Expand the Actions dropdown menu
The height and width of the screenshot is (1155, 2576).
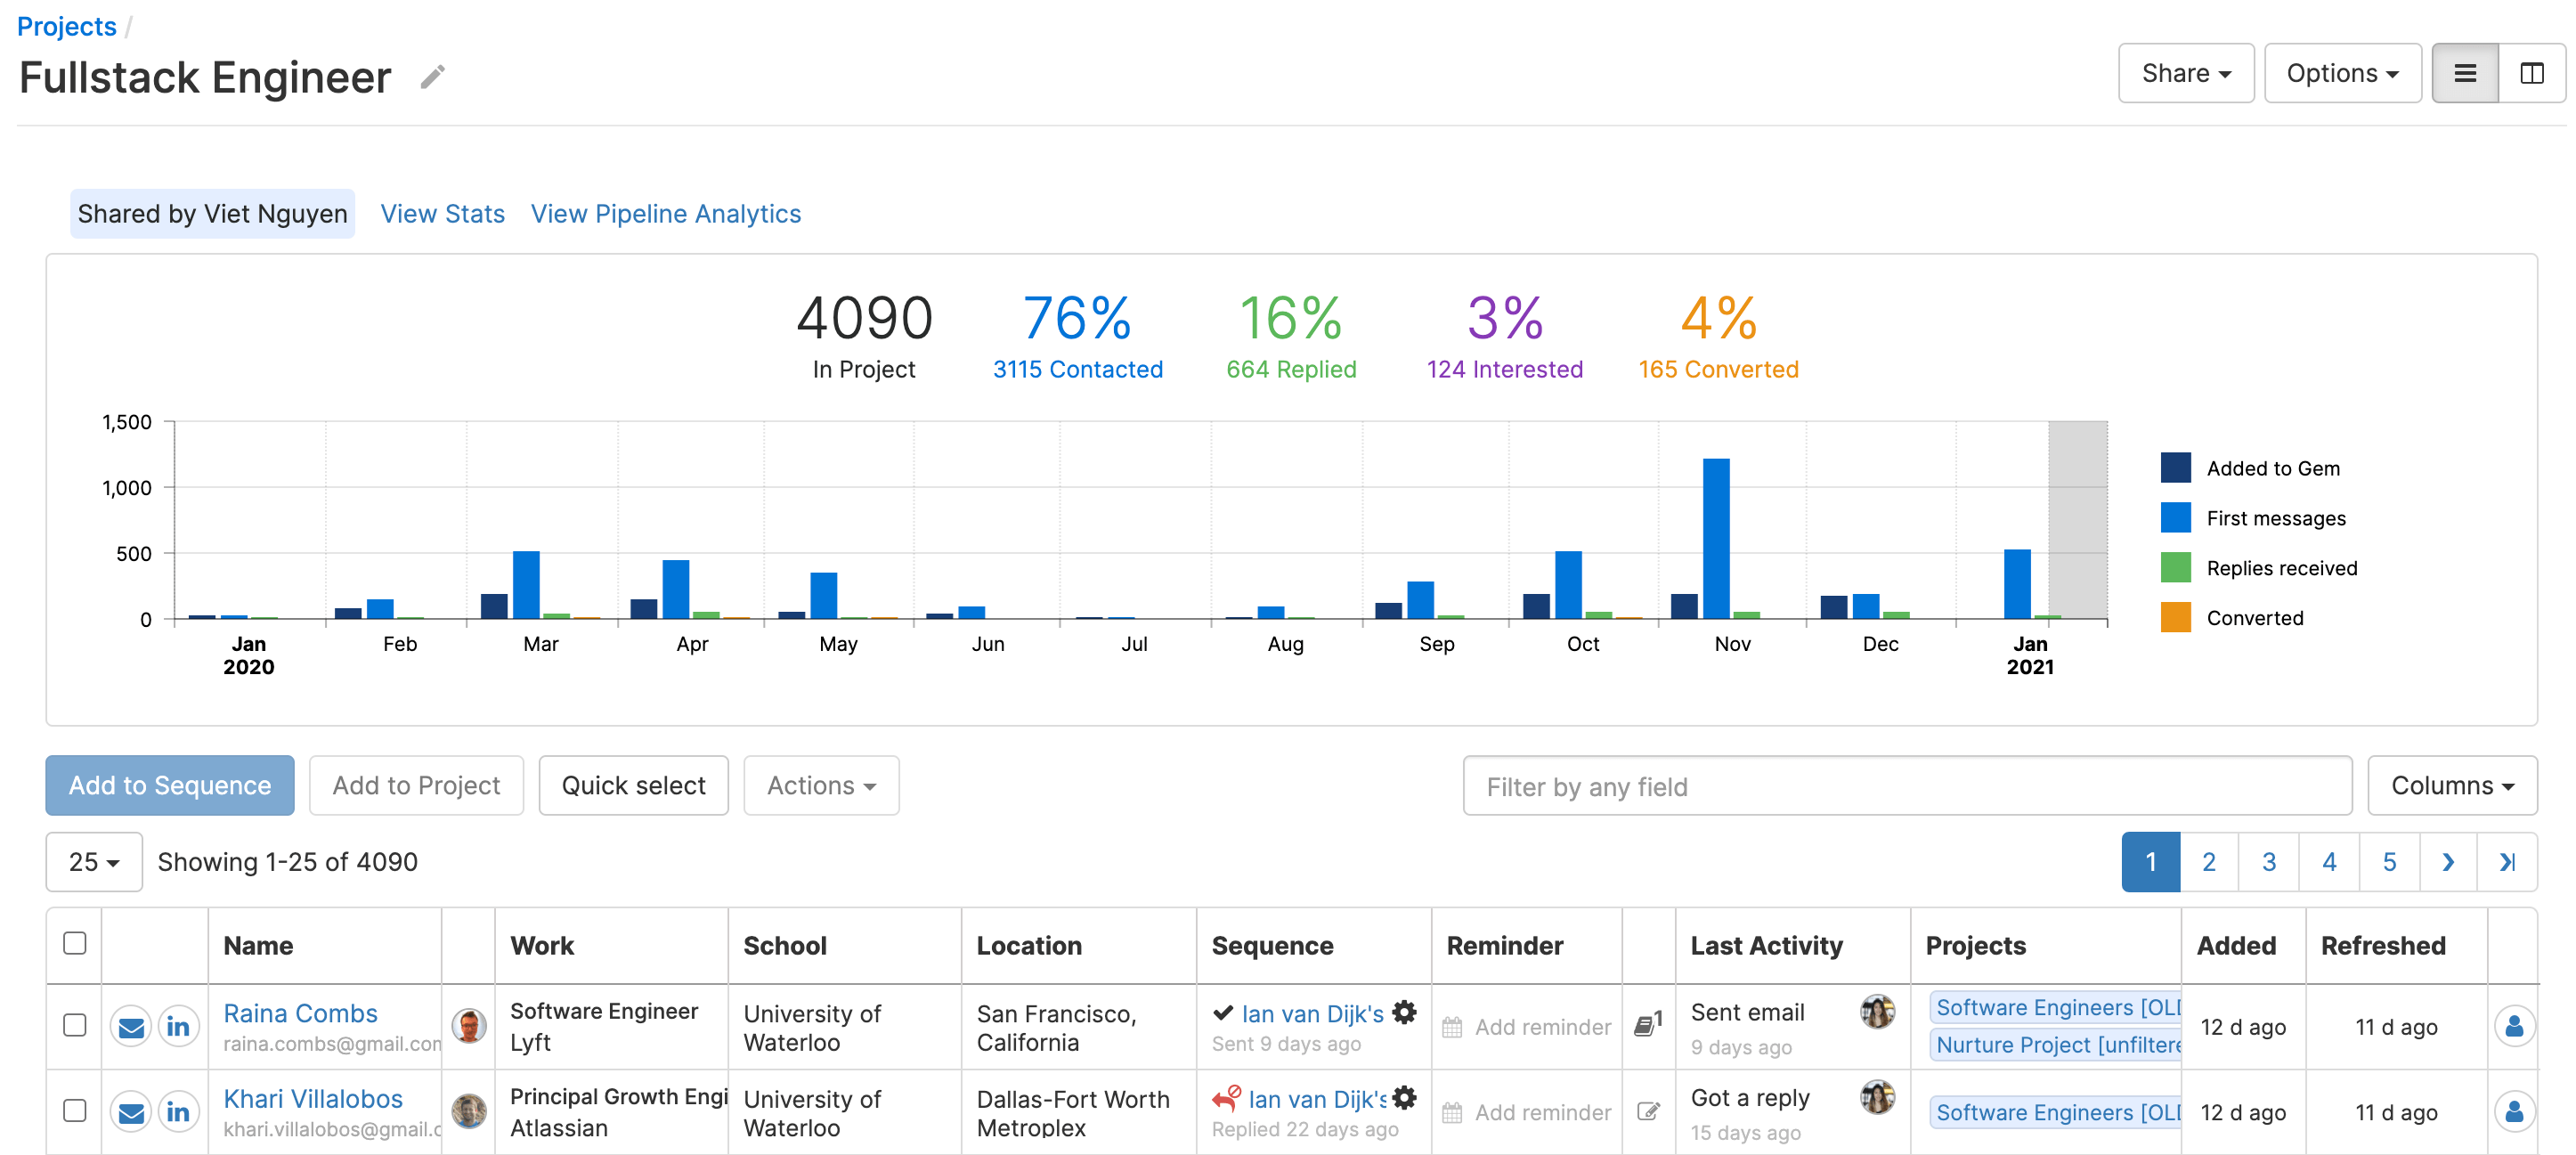pos(822,785)
